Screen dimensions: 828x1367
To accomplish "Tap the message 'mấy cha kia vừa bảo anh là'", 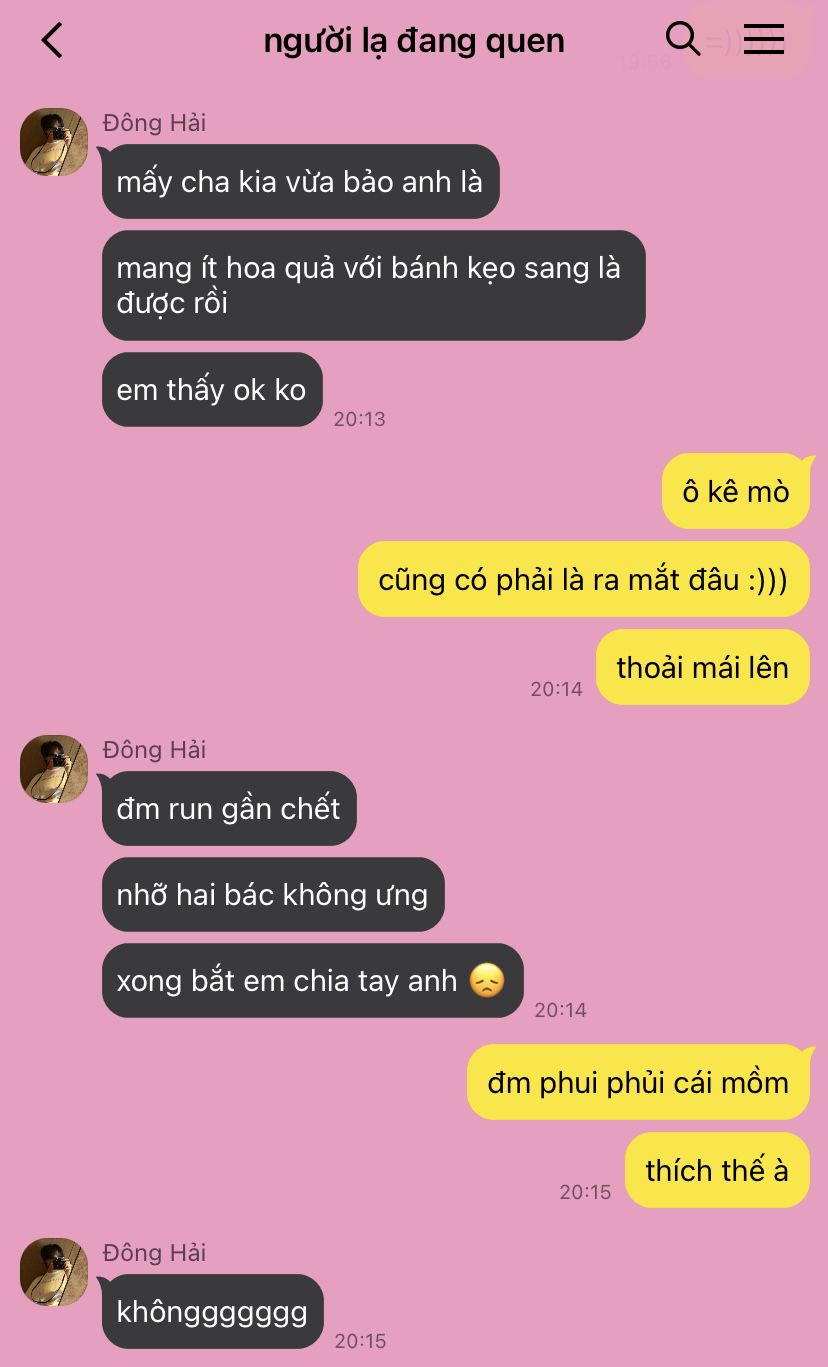I will pos(300,182).
